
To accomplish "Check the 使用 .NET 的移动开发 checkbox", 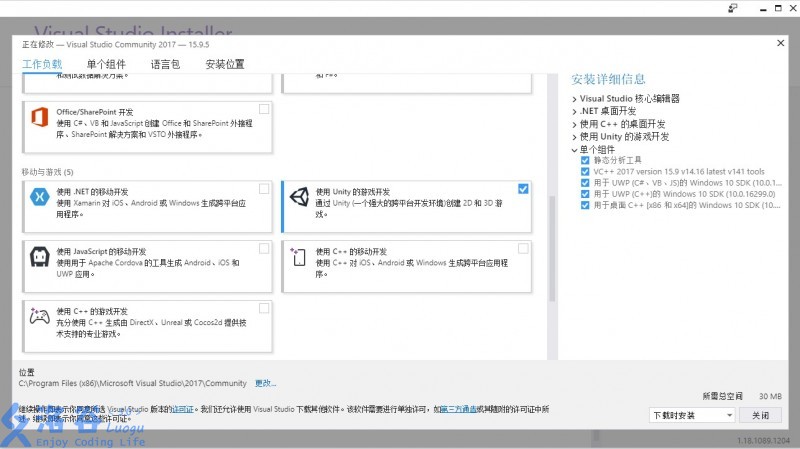I will [264, 189].
